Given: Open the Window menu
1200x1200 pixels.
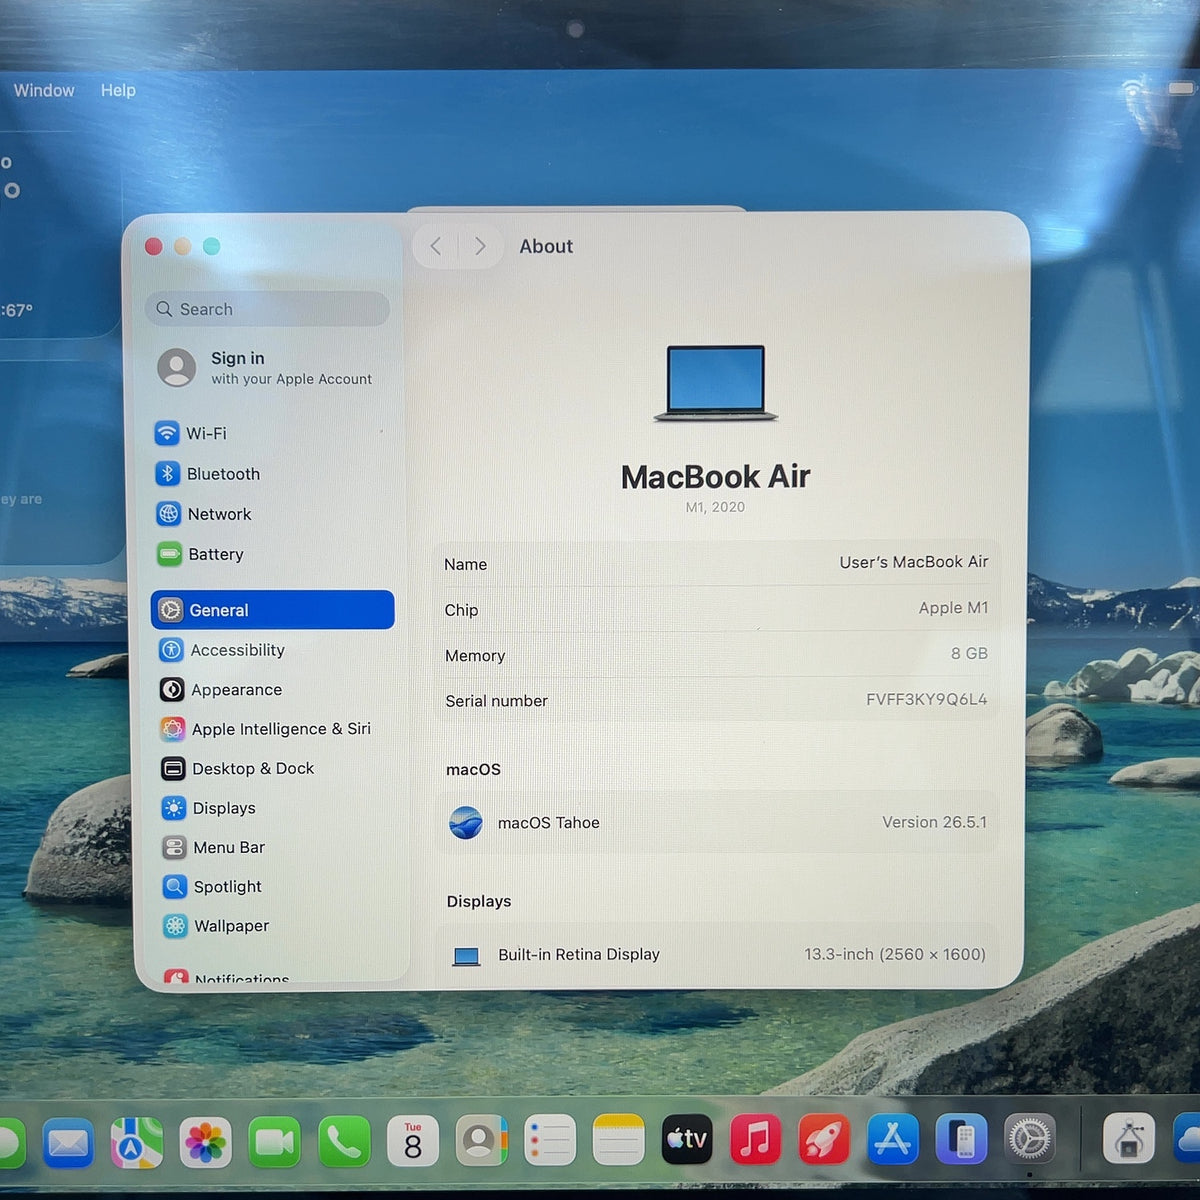Looking at the screenshot, I should 44,90.
